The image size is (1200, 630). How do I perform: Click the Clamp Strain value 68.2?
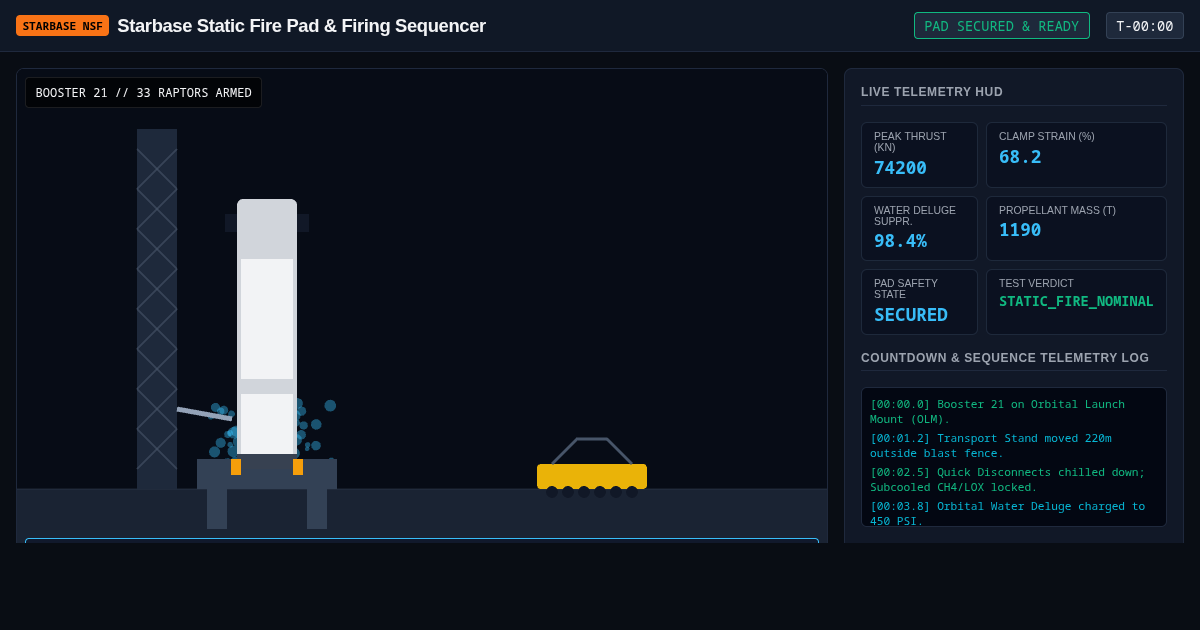click(x=1020, y=157)
